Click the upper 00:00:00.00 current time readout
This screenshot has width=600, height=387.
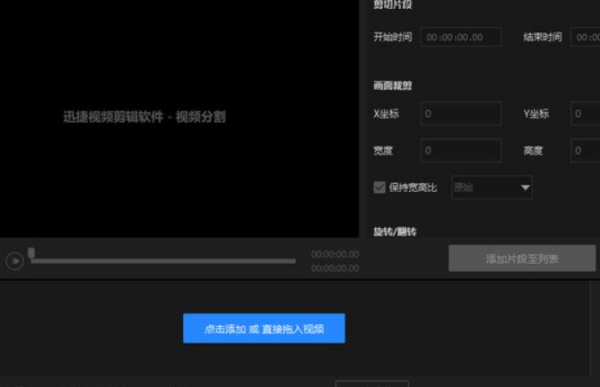[x=335, y=254]
